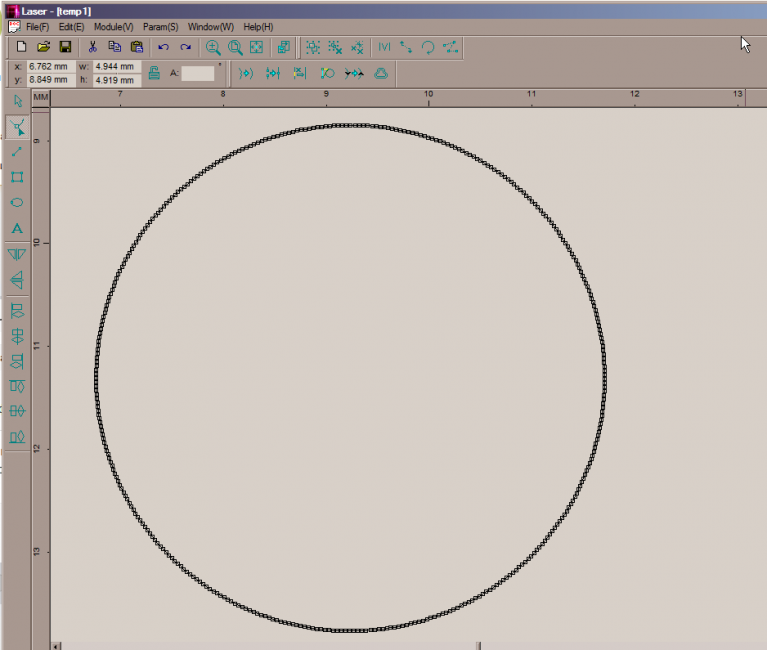767x650 pixels.
Task: Select the ellipse drawing tool
Action: point(17,203)
